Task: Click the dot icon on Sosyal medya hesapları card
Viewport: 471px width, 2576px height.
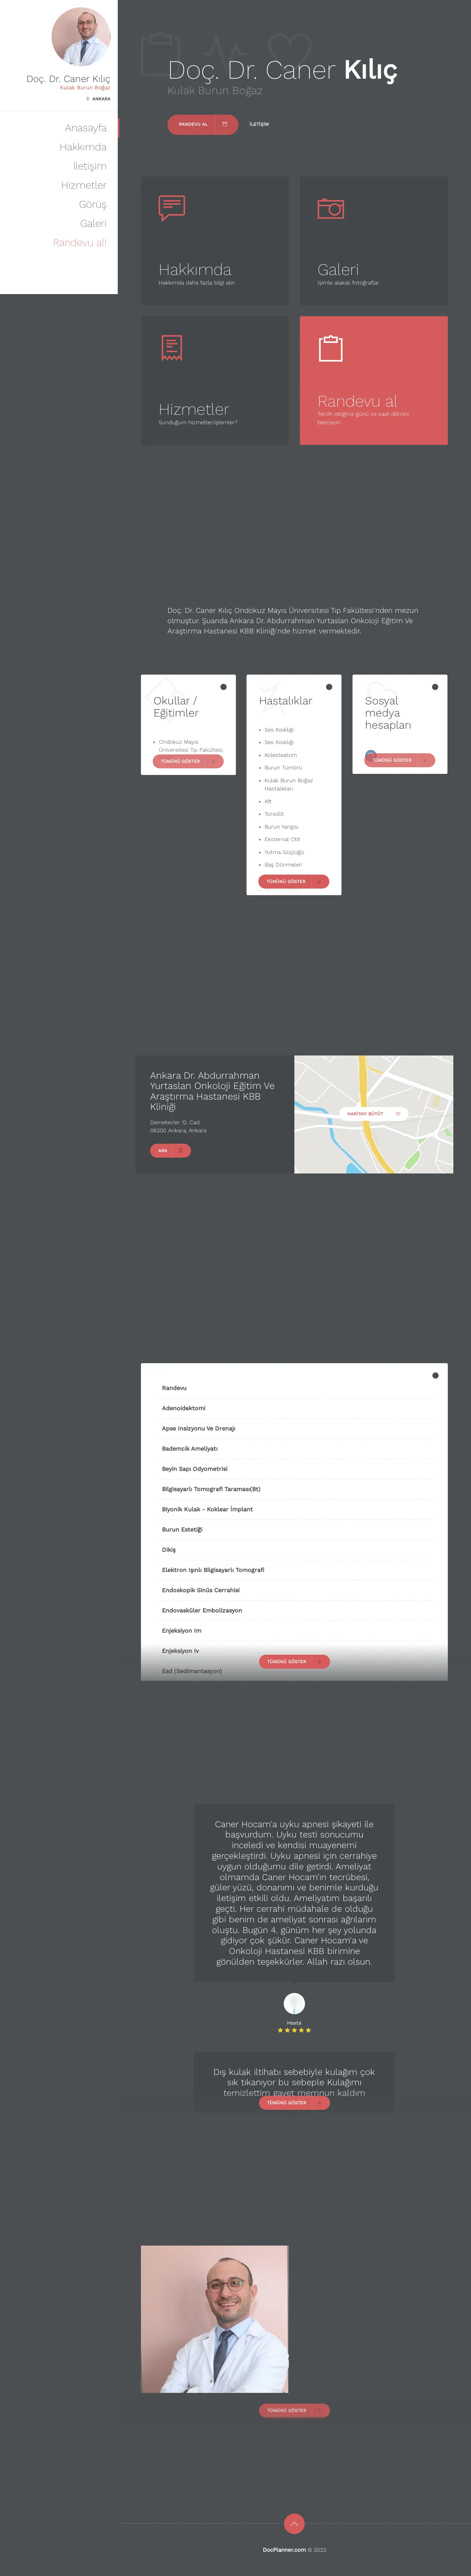Action: pos(435,687)
